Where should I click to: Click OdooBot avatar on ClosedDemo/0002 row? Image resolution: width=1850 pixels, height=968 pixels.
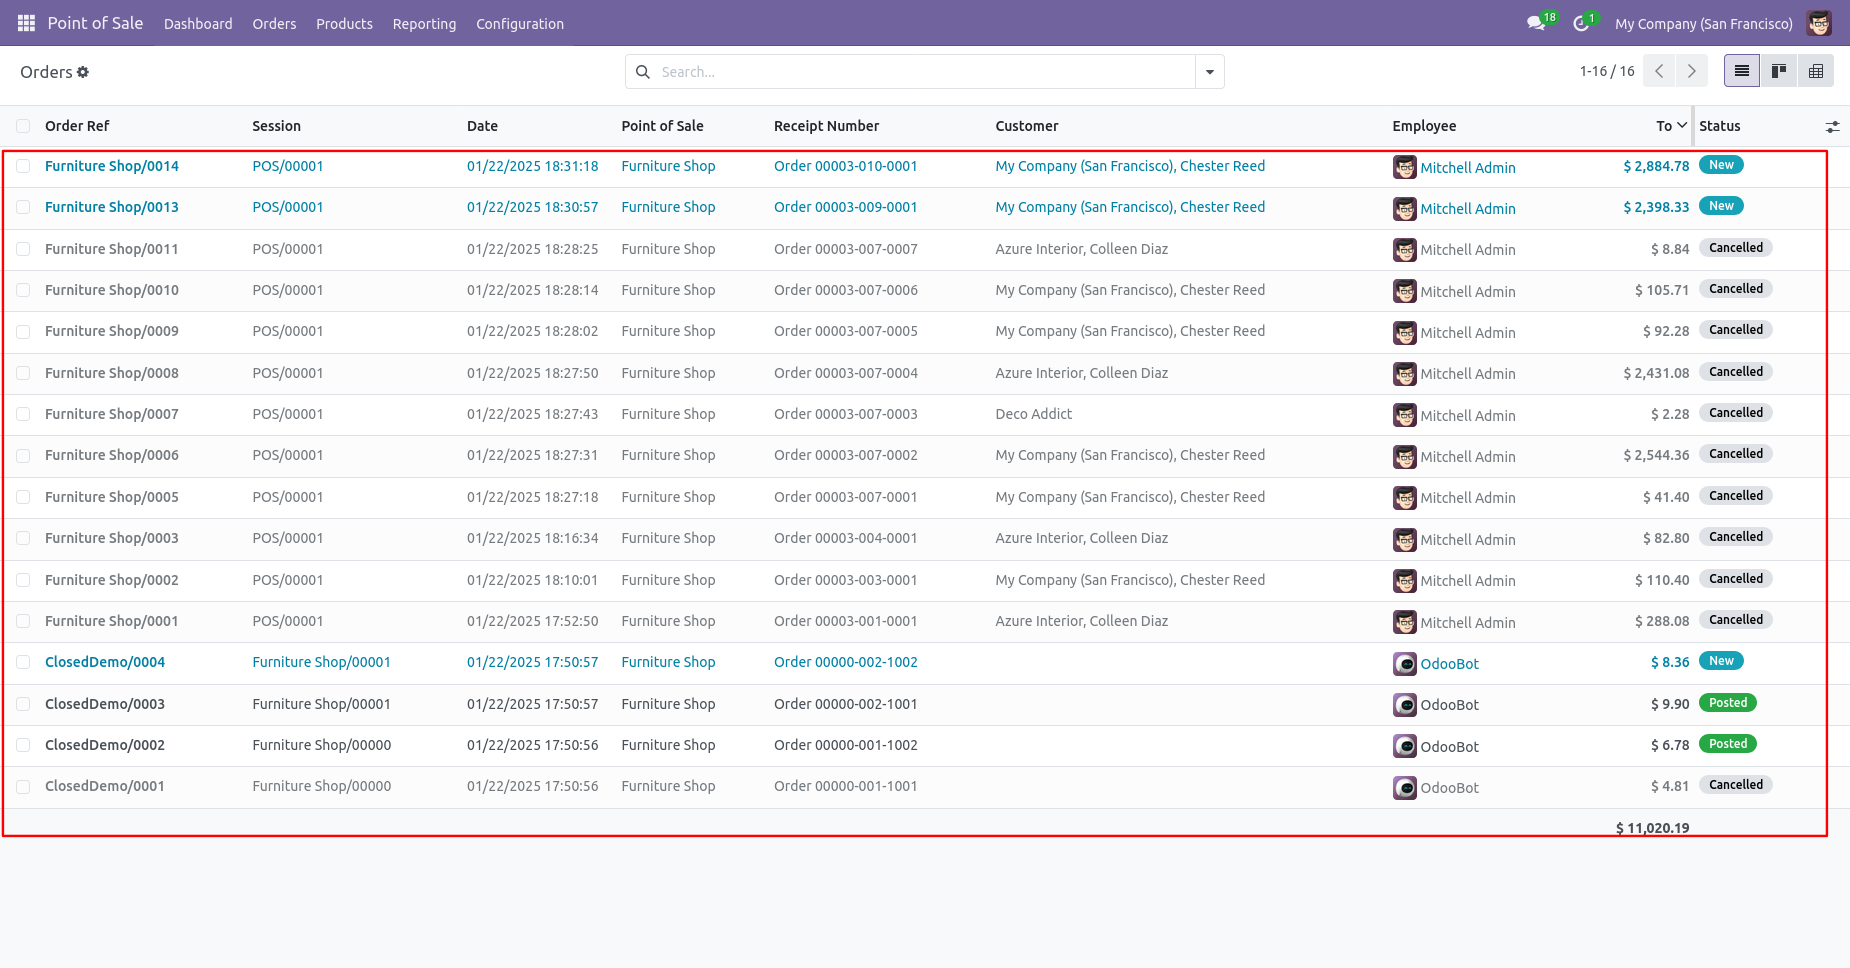click(x=1405, y=746)
